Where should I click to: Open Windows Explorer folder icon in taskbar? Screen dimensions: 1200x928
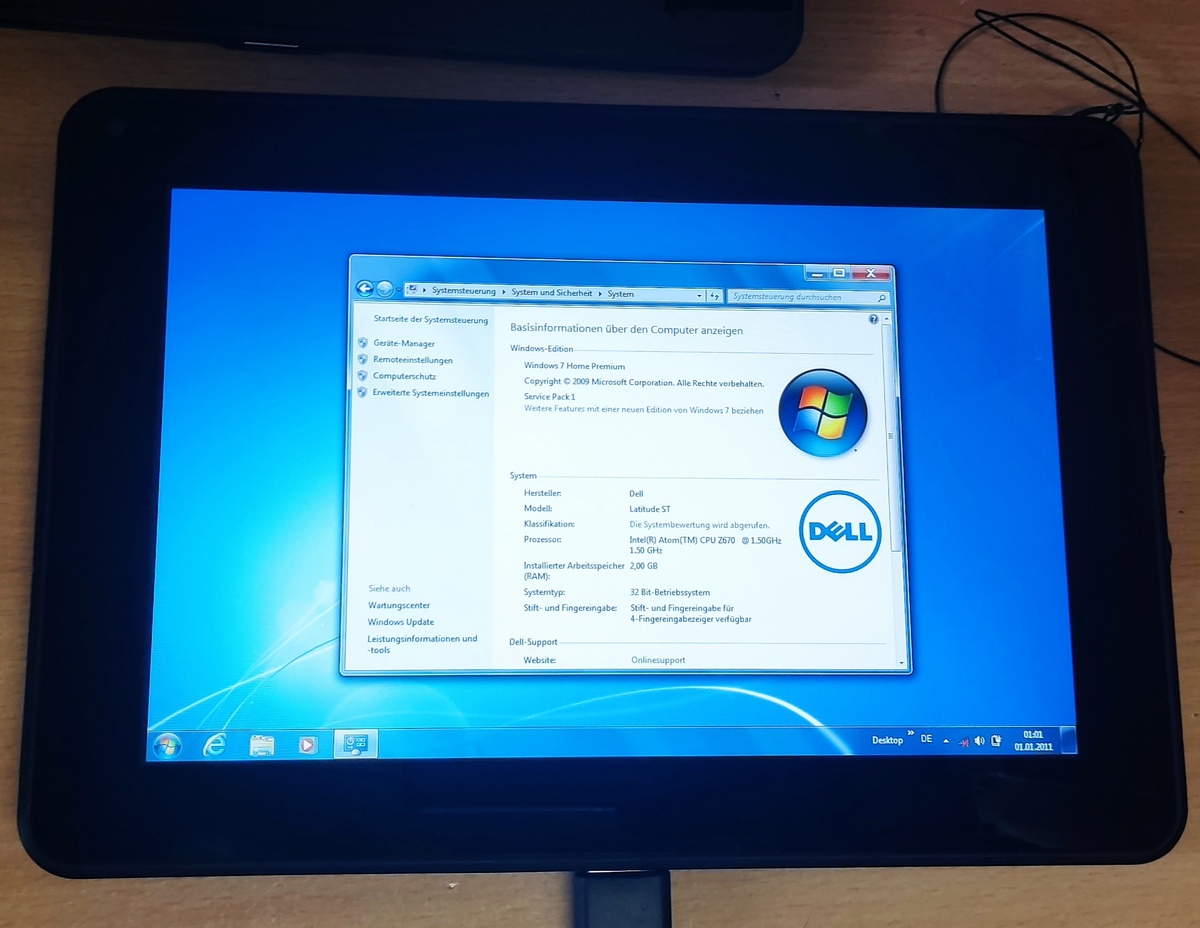262,745
